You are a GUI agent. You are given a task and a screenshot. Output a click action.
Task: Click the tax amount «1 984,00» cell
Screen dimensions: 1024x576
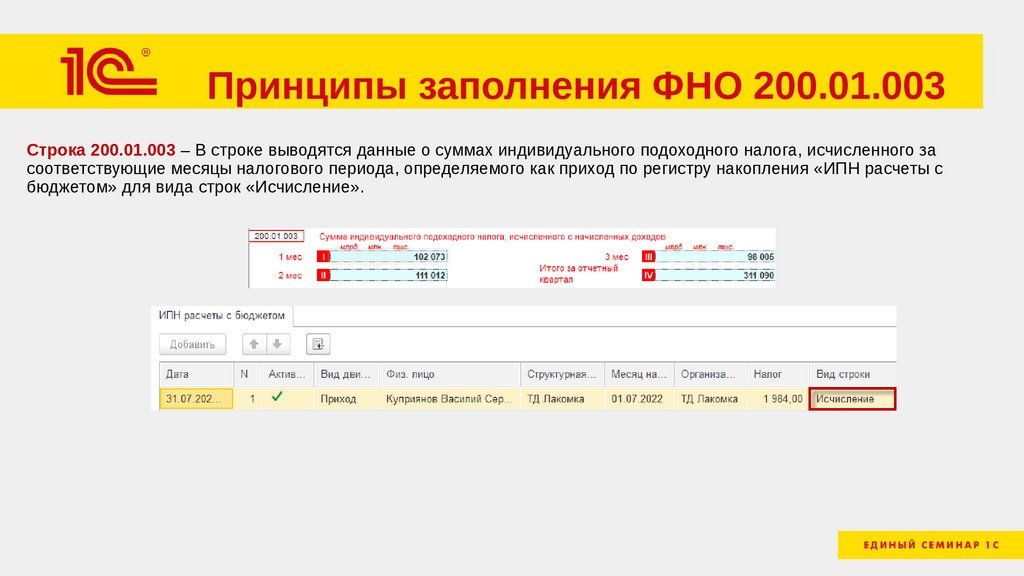point(777,398)
